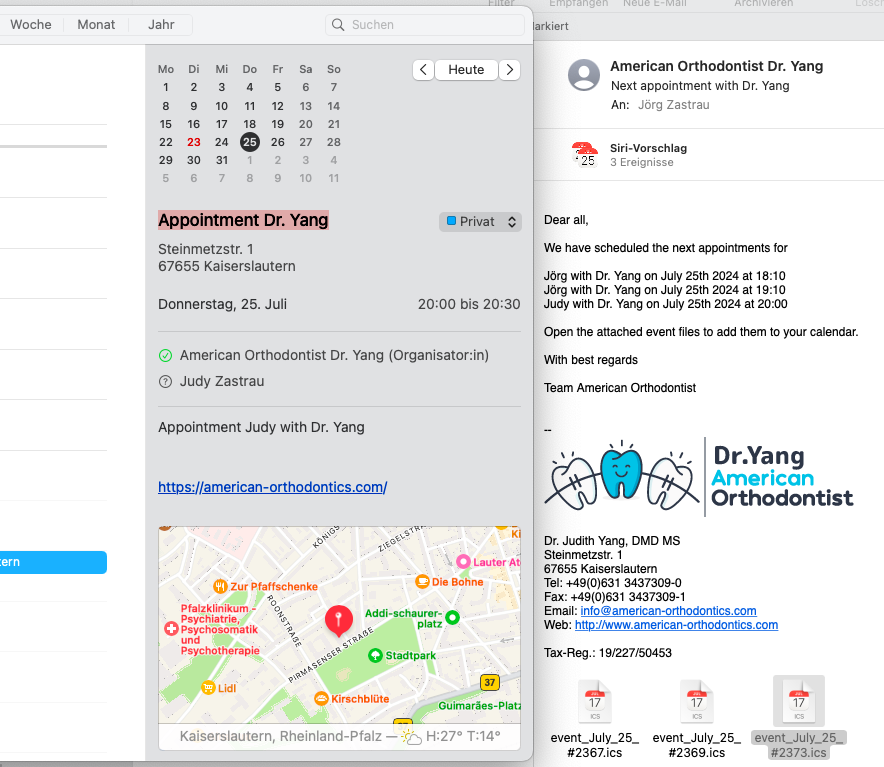Click the Appointment Judy with Dr. Yang note
The height and width of the screenshot is (767, 884).
261,427
